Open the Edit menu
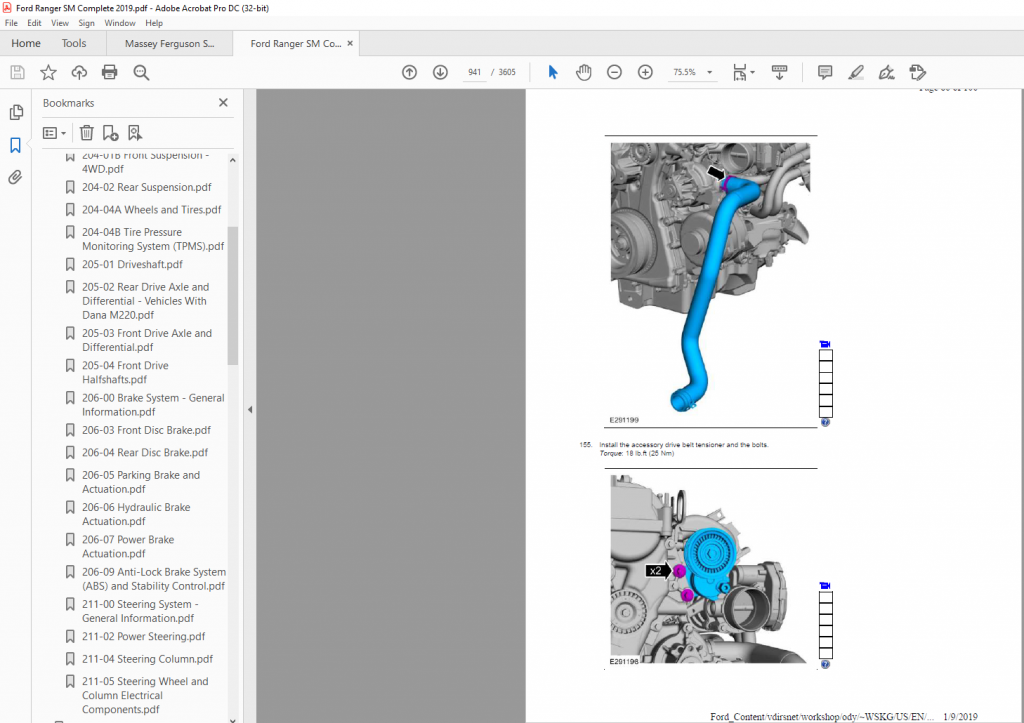 pos(34,23)
